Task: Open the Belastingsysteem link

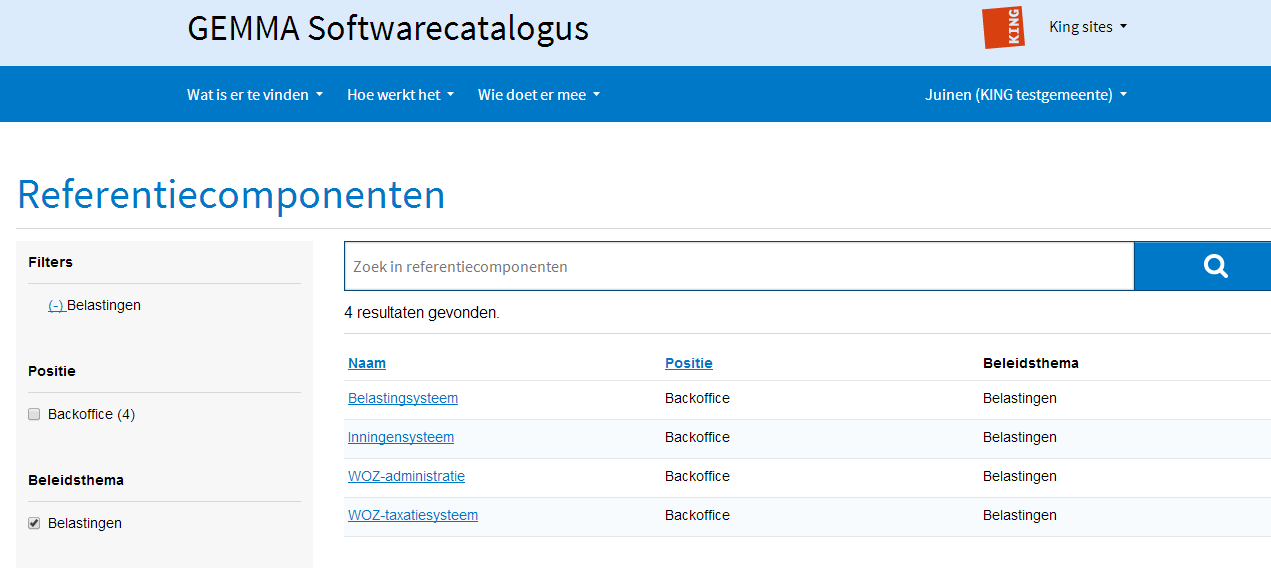Action: (403, 398)
